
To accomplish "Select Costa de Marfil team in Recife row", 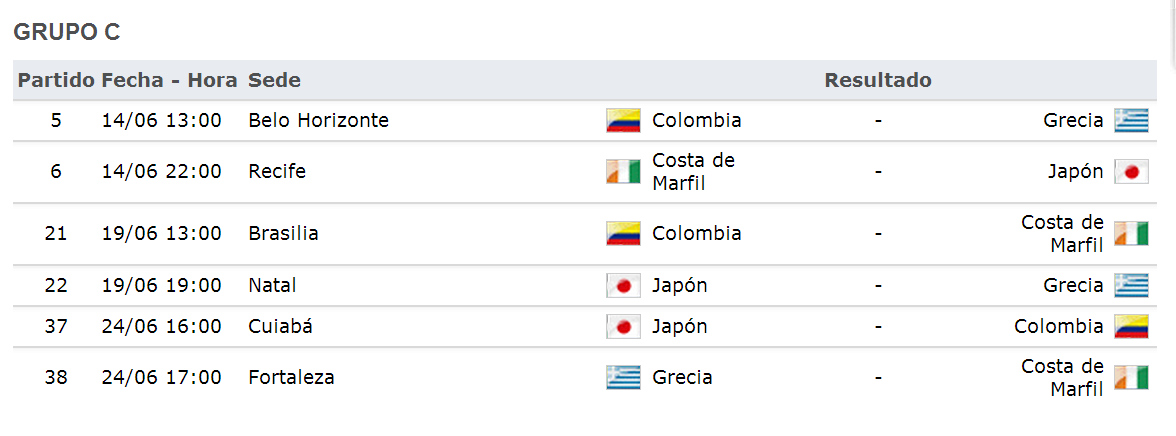I will 694,172.
